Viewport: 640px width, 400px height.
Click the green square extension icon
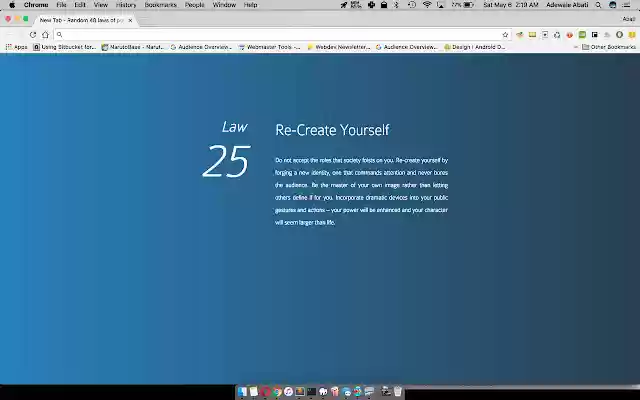(x=582, y=35)
